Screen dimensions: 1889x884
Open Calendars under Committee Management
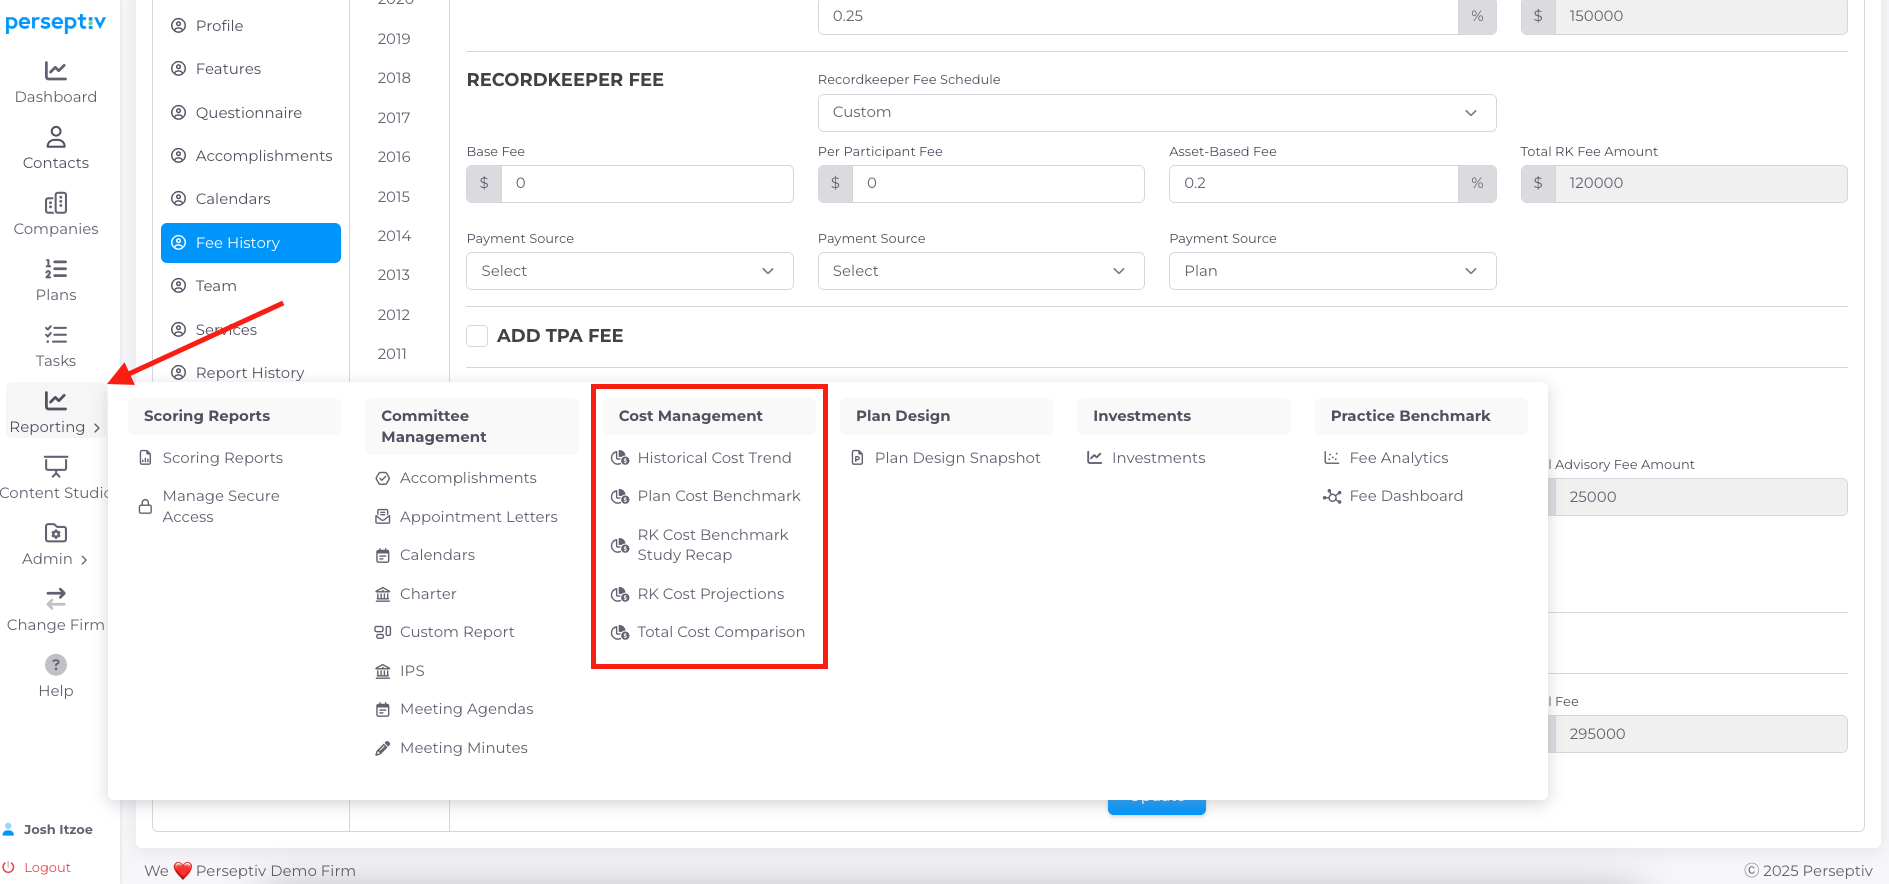(x=437, y=555)
